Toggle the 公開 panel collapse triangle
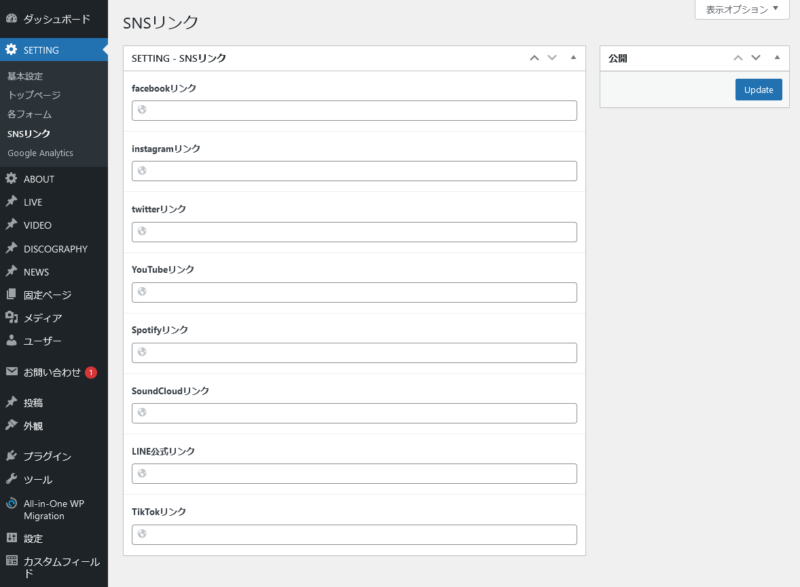800x587 pixels. [777, 58]
